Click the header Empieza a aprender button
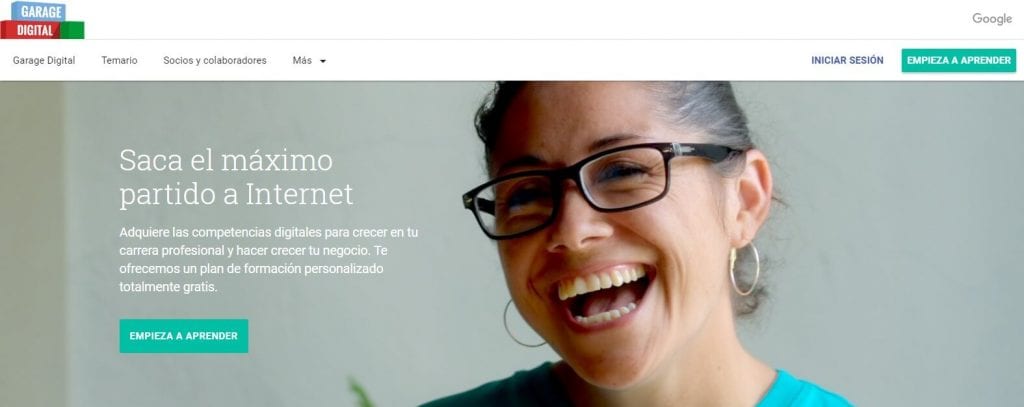The image size is (1024, 407). (959, 60)
